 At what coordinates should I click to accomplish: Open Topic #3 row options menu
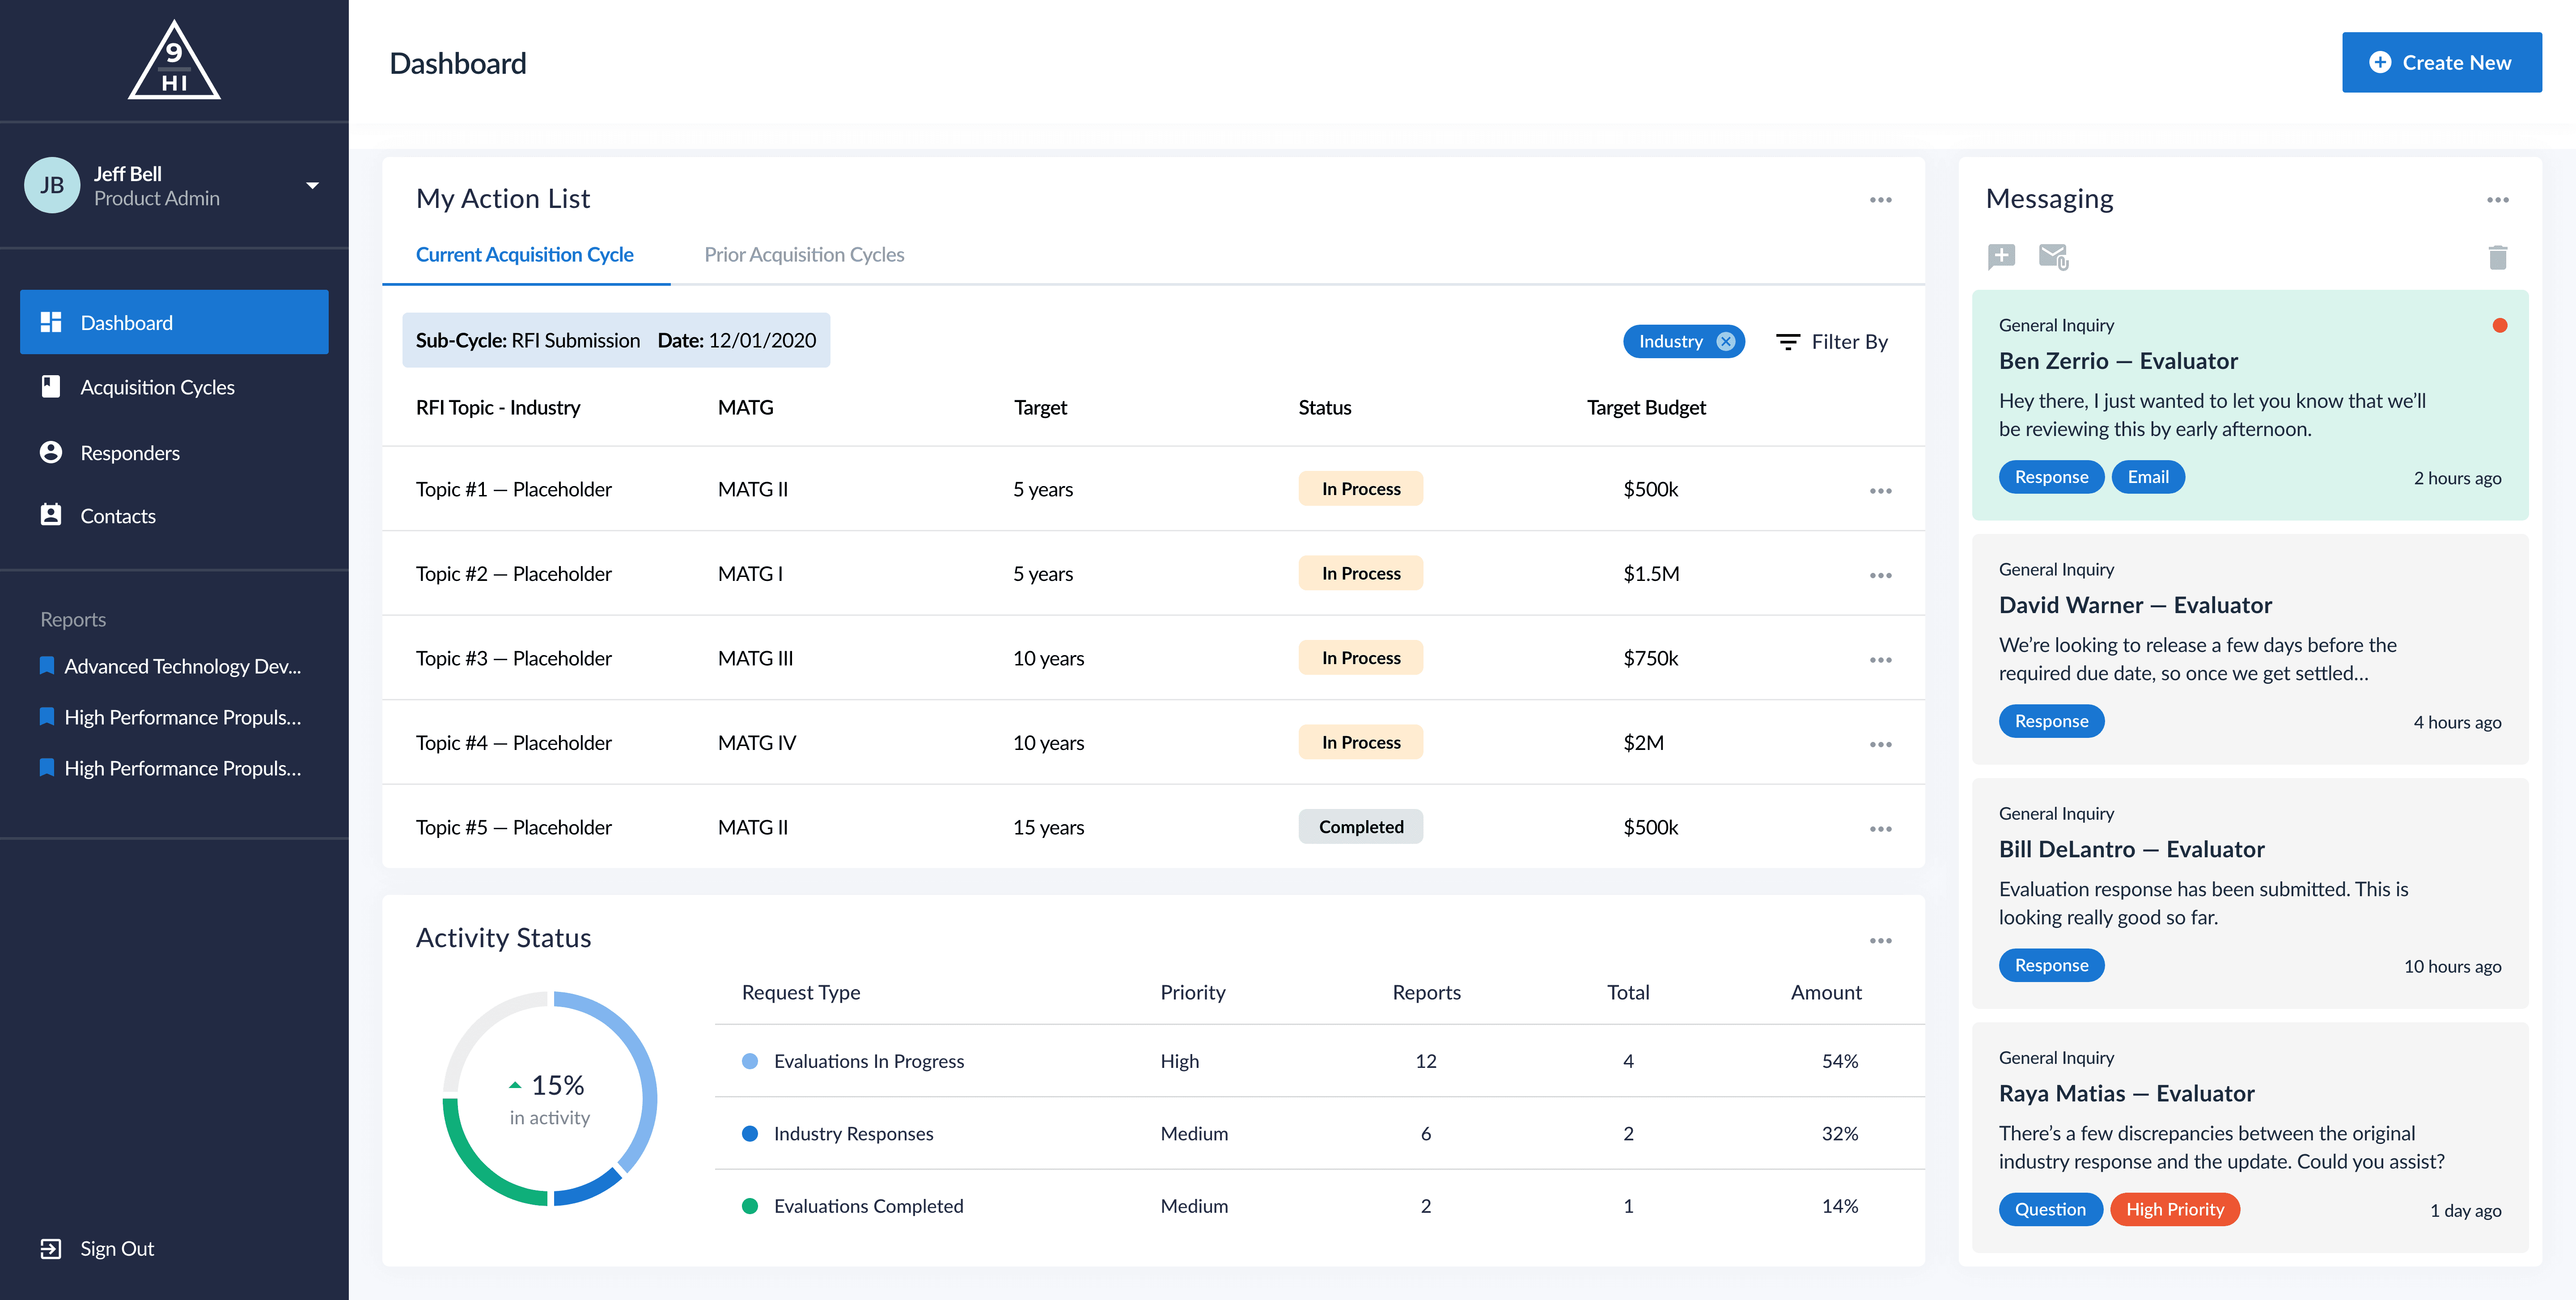tap(1880, 660)
